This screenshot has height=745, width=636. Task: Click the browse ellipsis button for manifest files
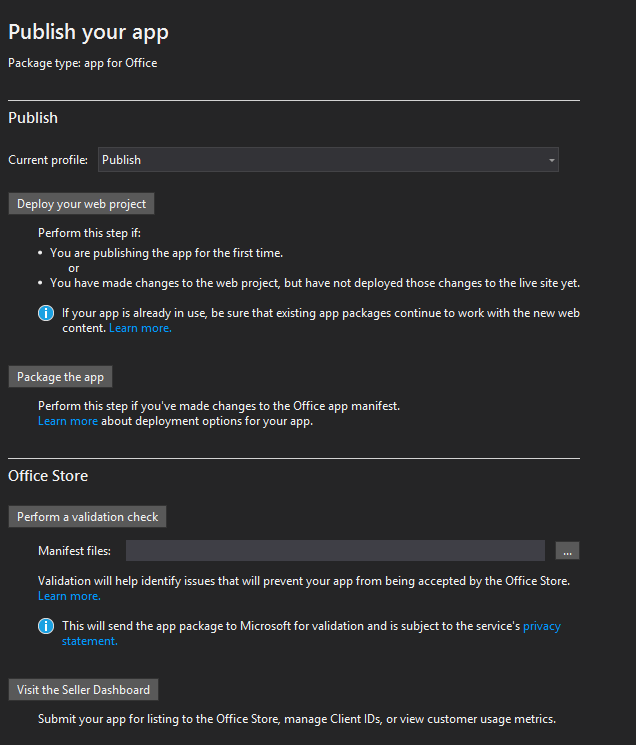click(x=567, y=551)
